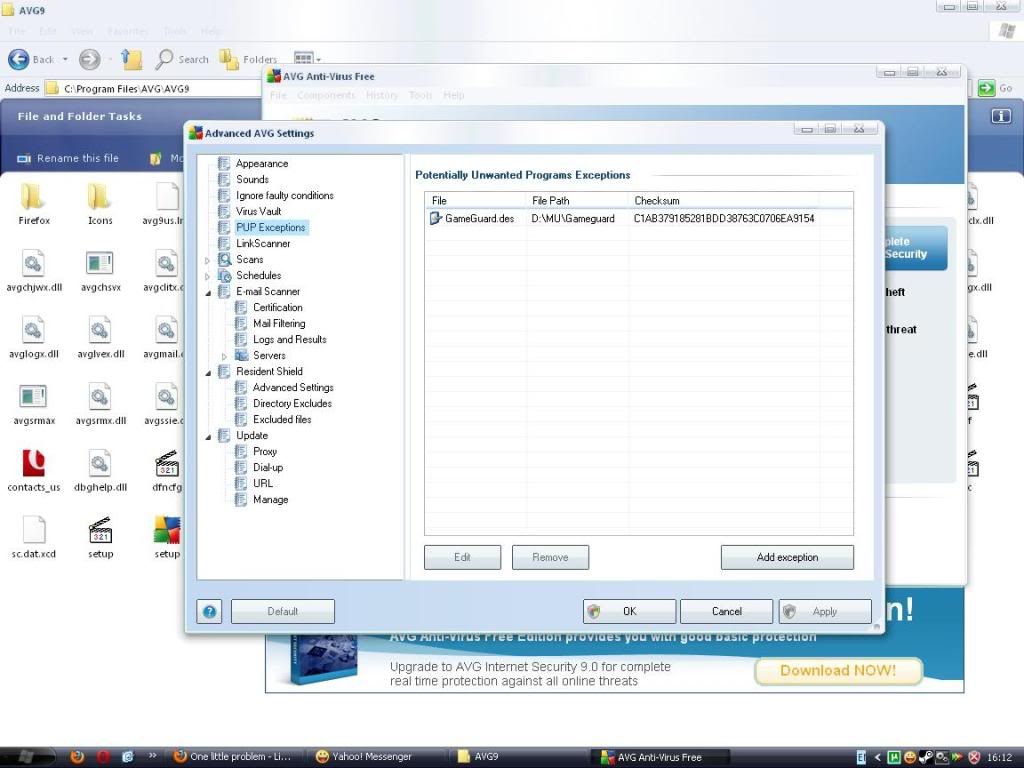The height and width of the screenshot is (768, 1024).
Task: Cancel the Advanced AVG Settings dialog
Action: (x=726, y=611)
